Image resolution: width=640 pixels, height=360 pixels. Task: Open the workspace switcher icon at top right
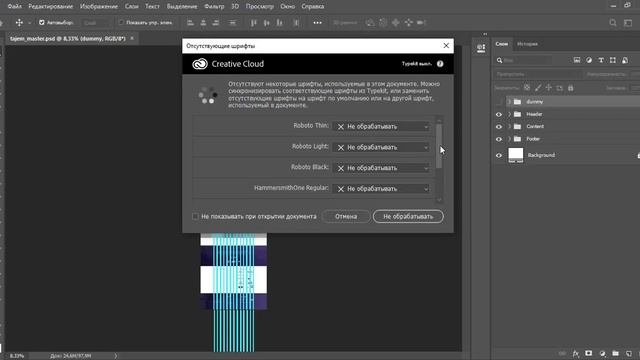(628, 23)
